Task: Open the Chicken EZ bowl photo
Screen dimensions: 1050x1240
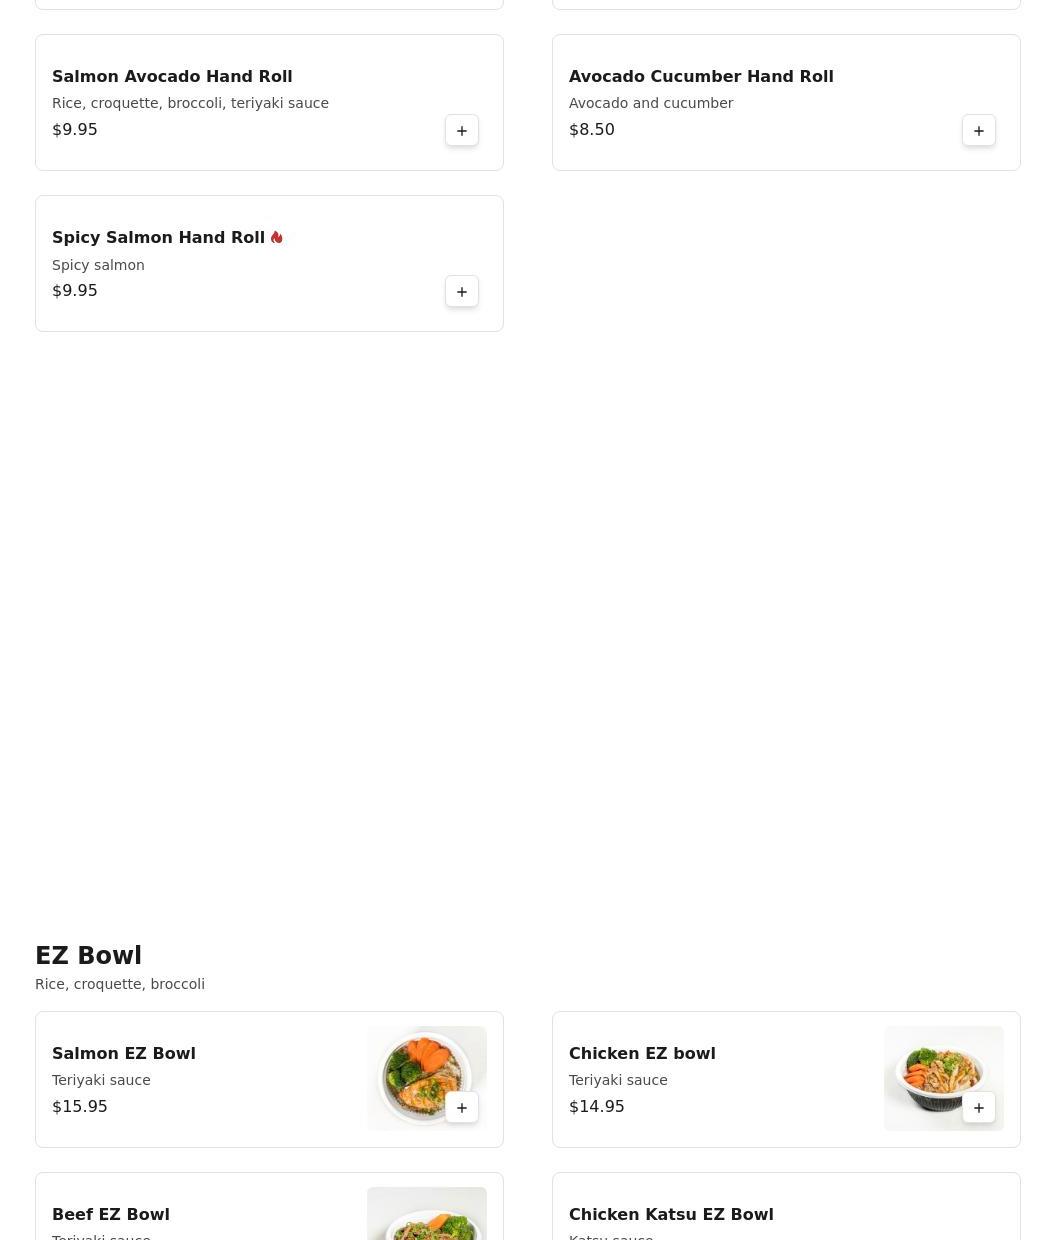Action: [944, 1078]
